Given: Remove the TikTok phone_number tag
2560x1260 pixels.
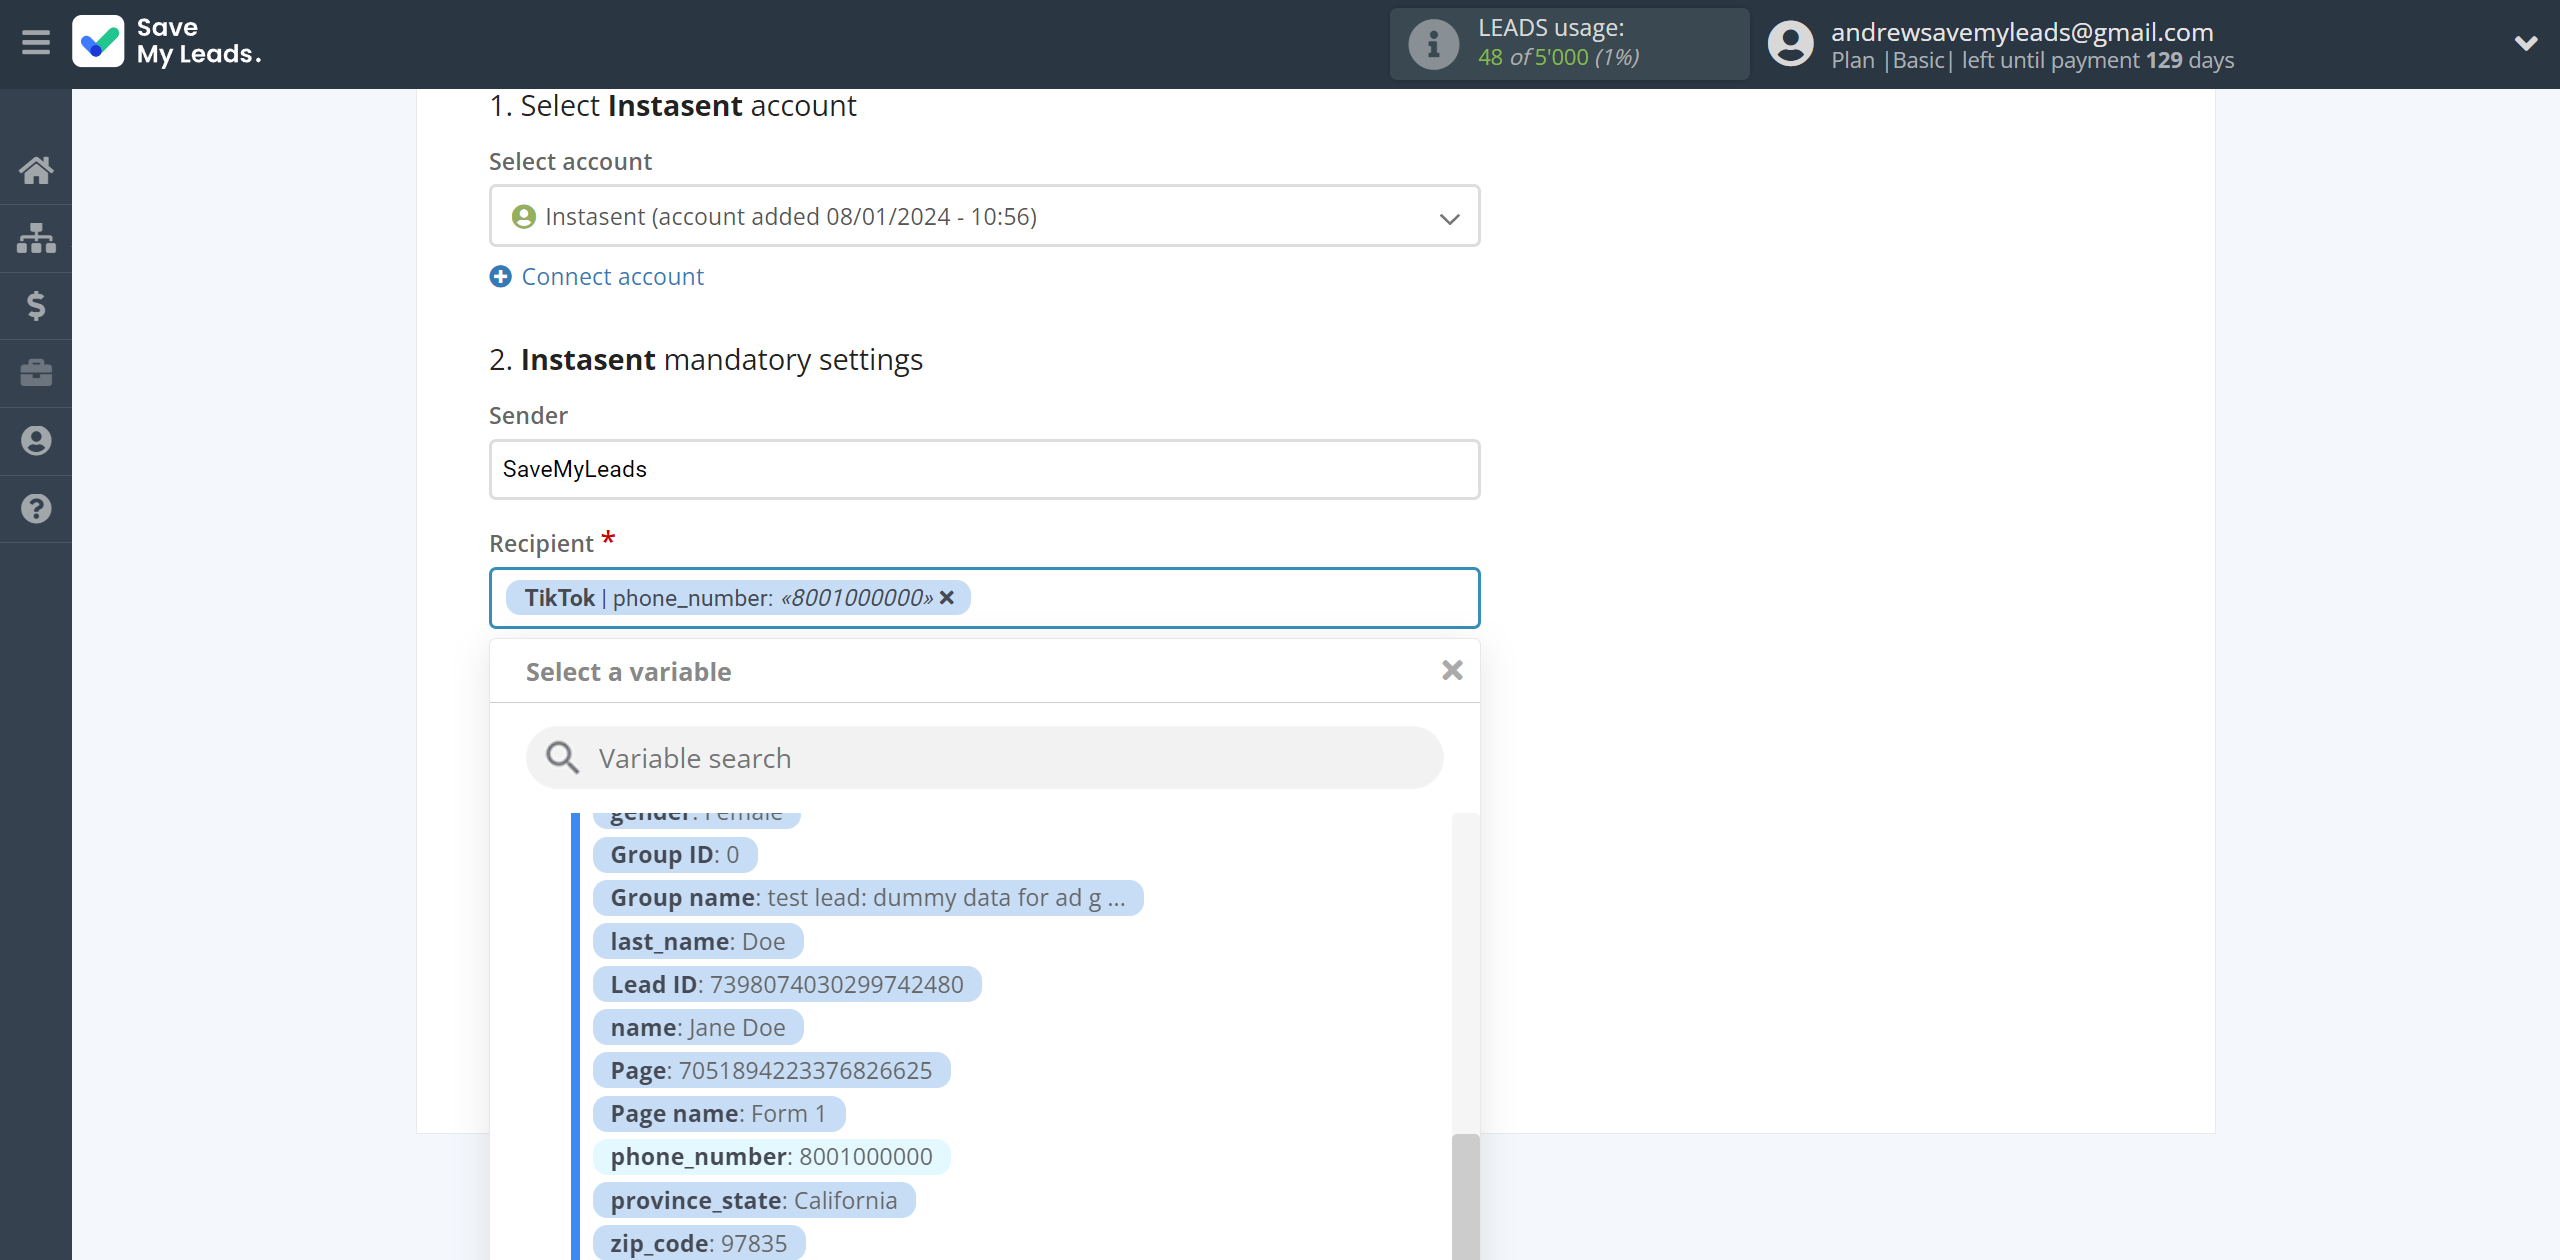Looking at the screenshot, I should pos(947,598).
